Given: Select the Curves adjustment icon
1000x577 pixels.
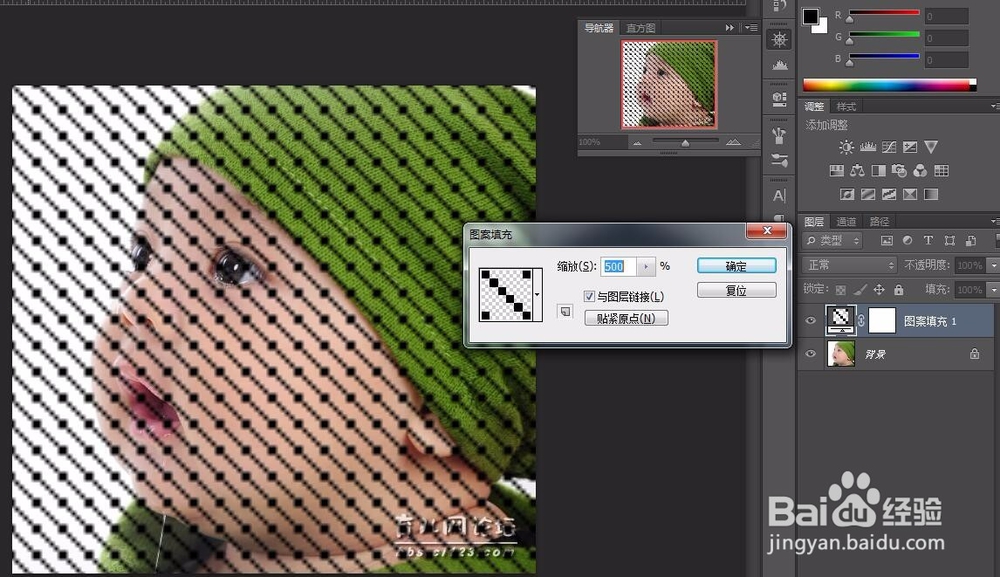Looking at the screenshot, I should tap(889, 147).
